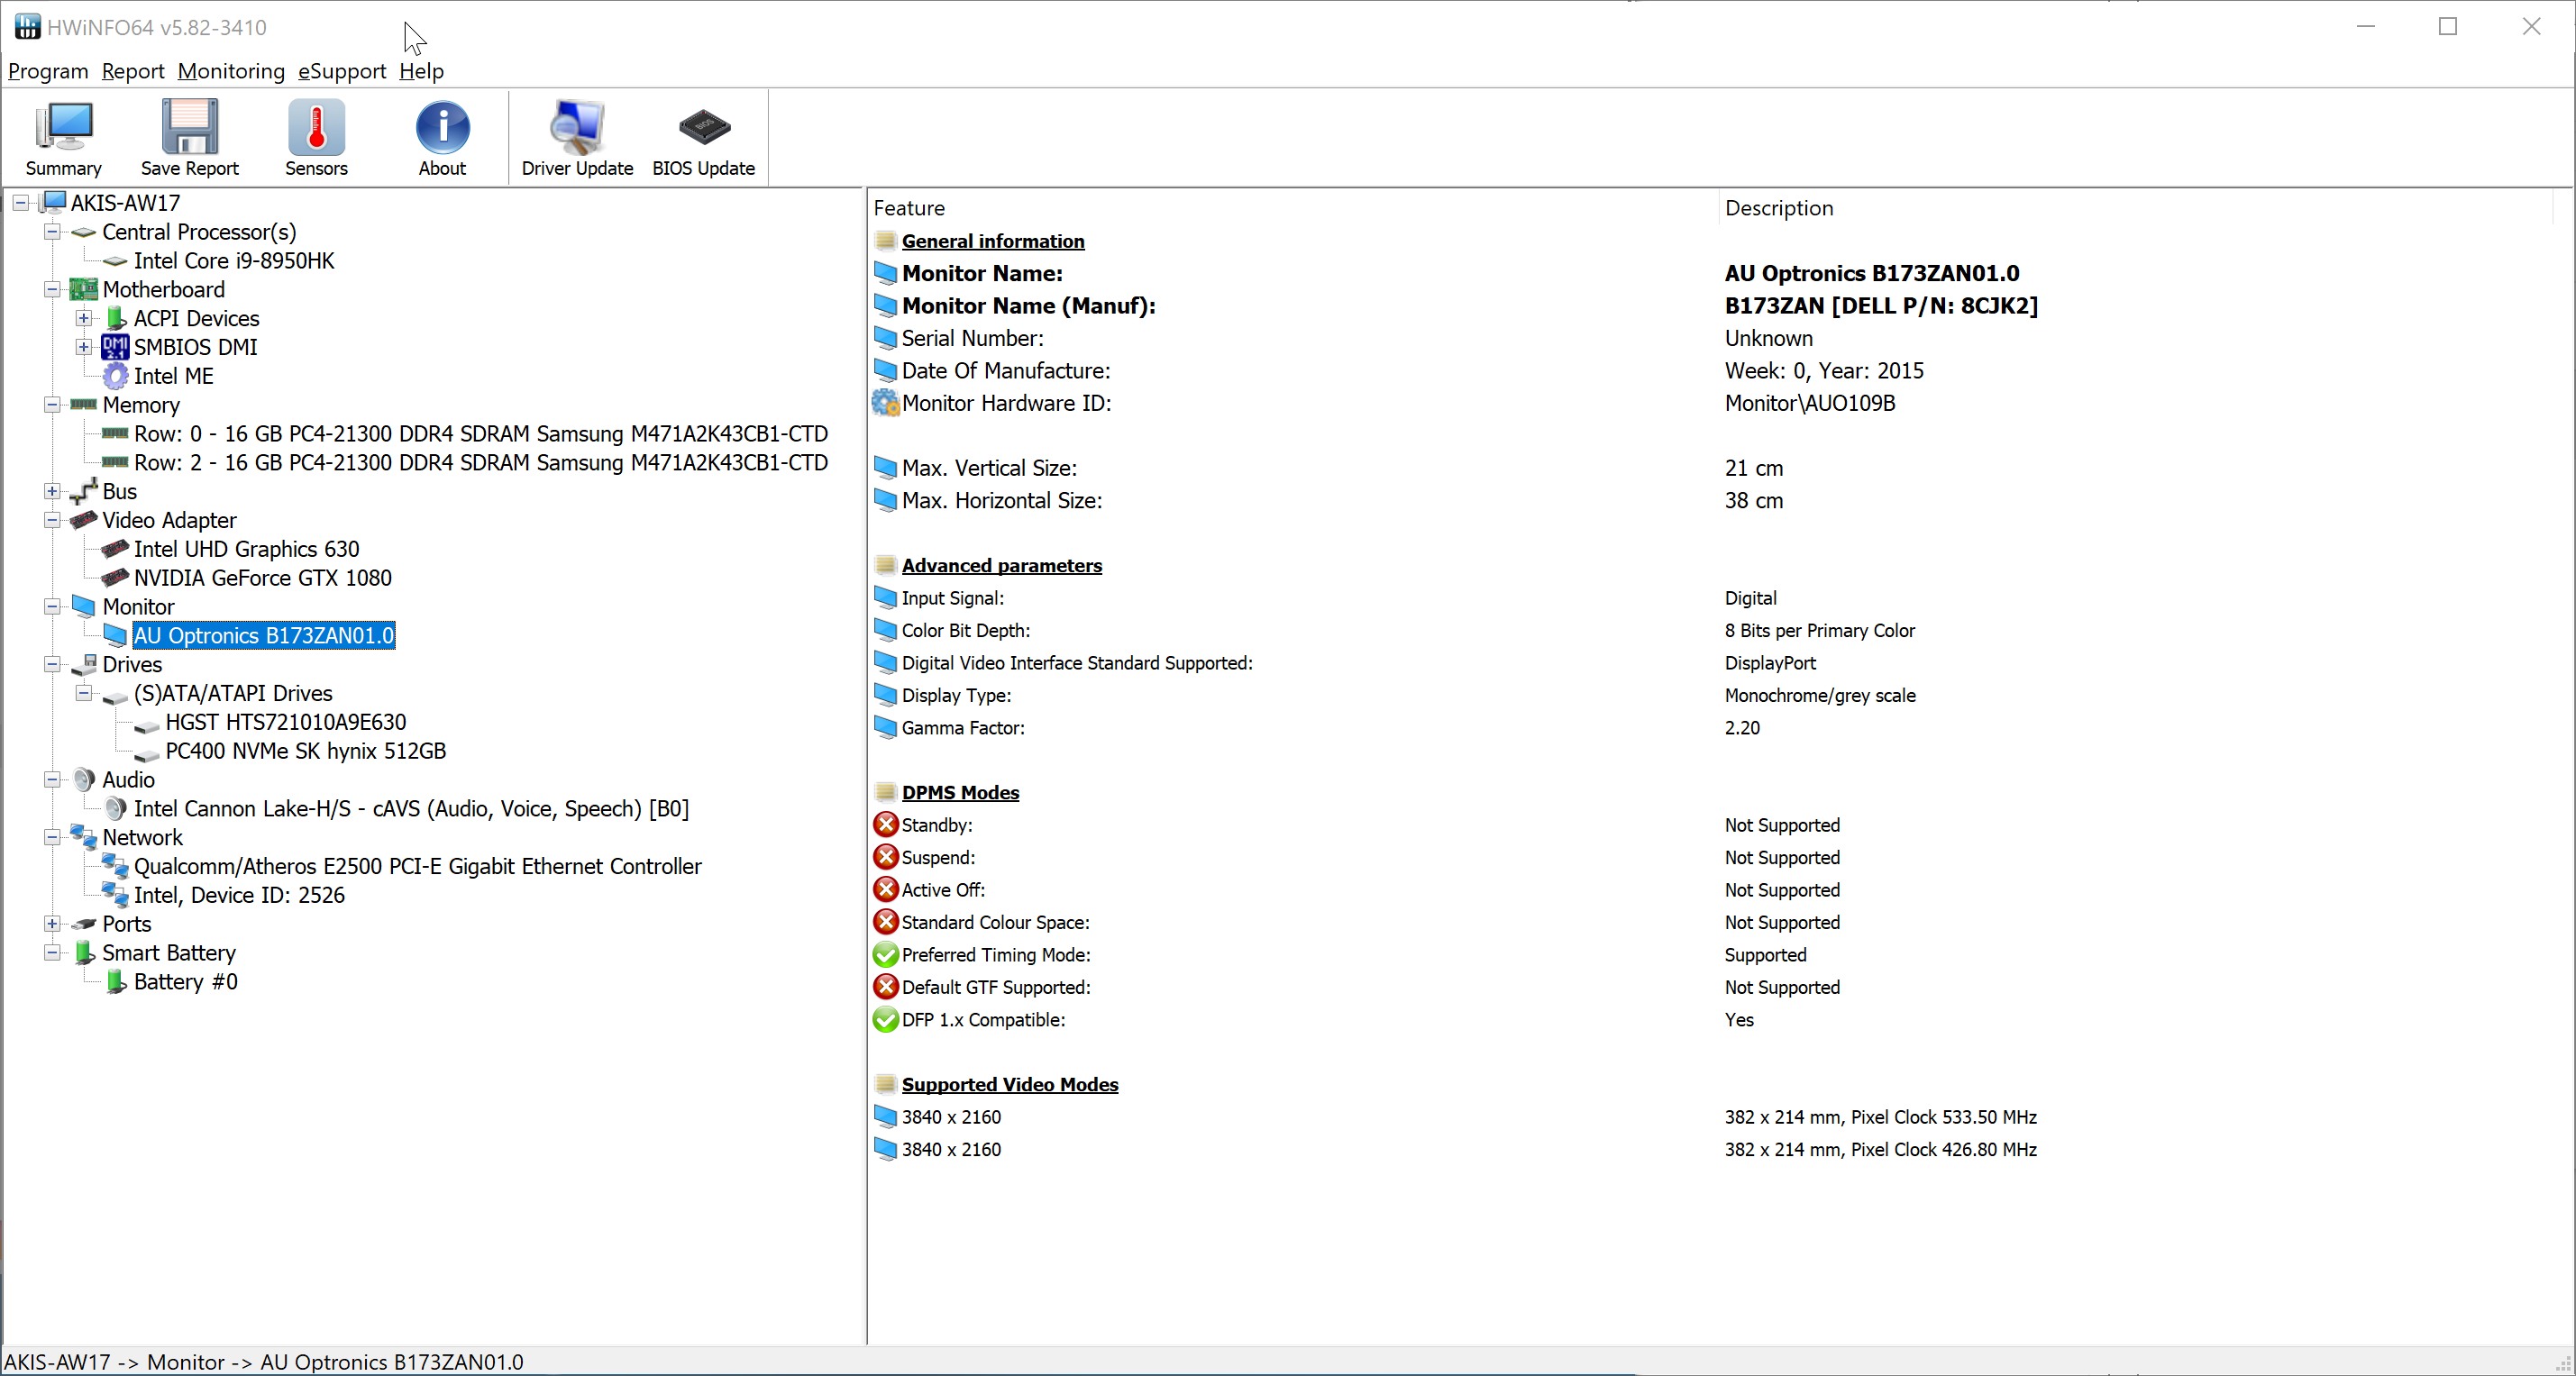Open the eSupport menu
Viewport: 2576px width, 1376px height.
point(342,71)
